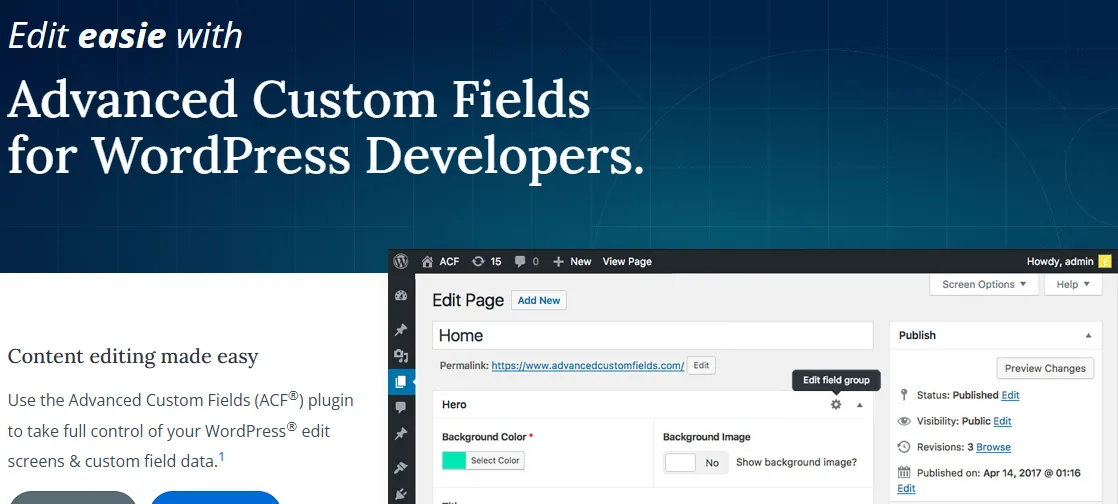Click the yellow admin avatar
Image resolution: width=1118 pixels, height=504 pixels.
coord(1104,262)
